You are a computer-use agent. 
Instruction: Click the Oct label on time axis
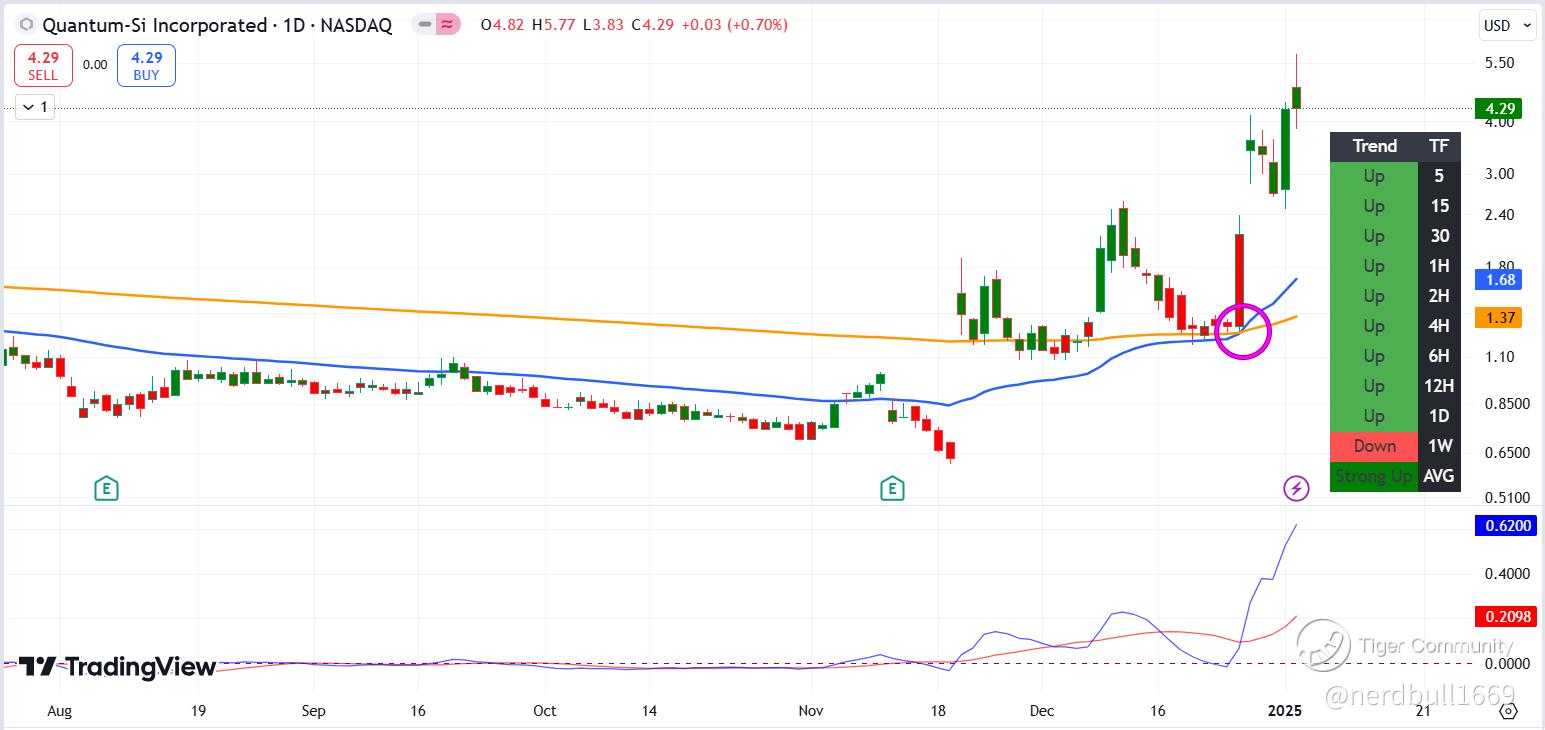[x=545, y=711]
